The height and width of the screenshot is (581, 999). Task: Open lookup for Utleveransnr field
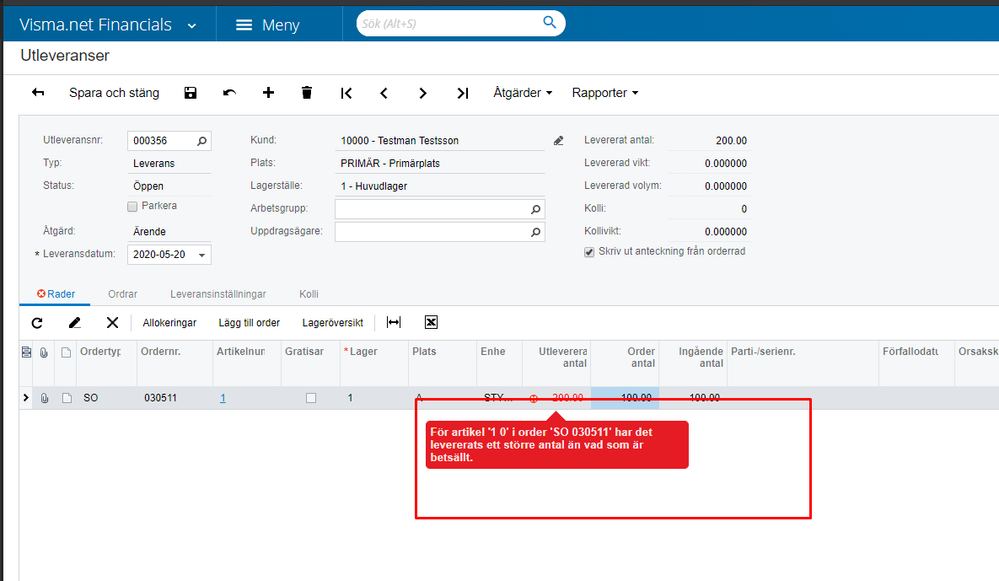202,141
